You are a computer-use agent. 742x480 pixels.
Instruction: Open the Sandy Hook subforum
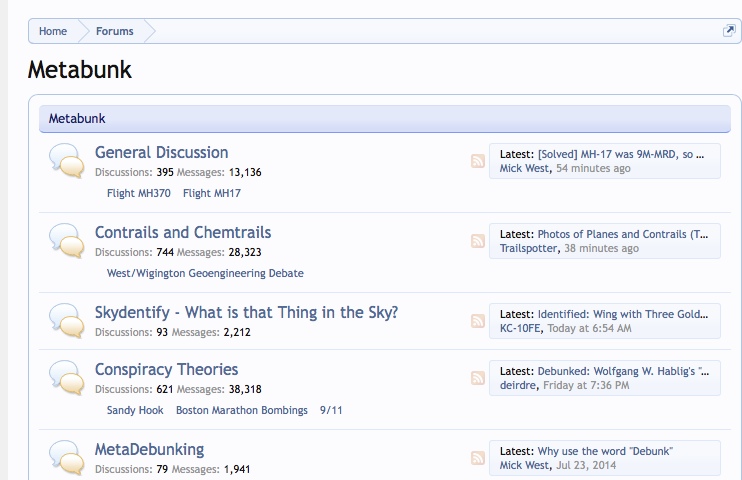pos(135,410)
